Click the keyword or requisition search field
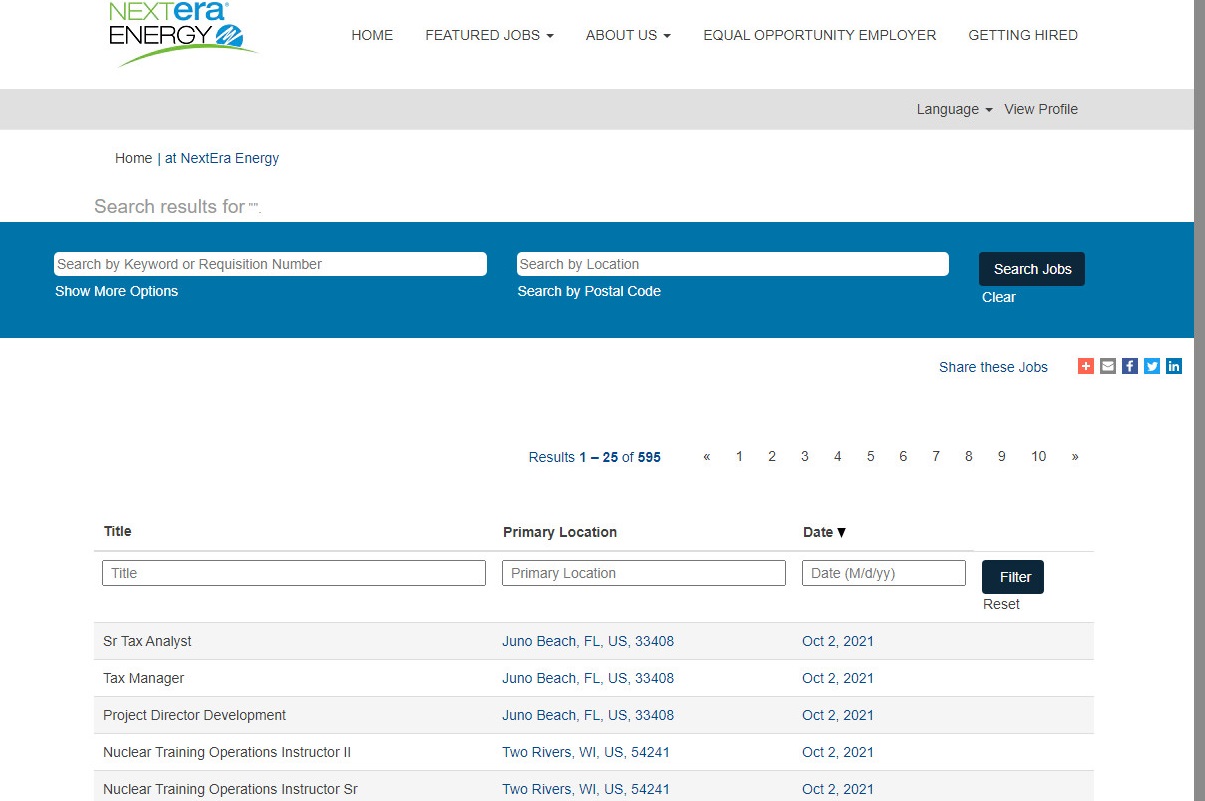This screenshot has width=1205, height=801. pyautogui.click(x=270, y=264)
